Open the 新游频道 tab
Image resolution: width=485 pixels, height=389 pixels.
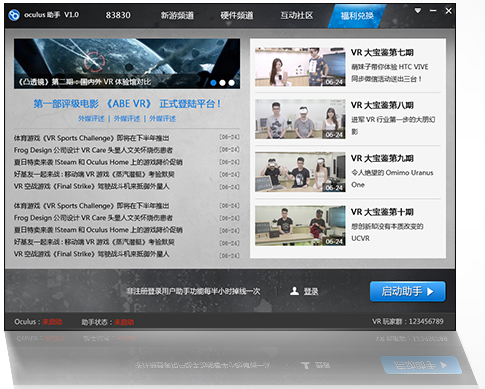point(177,15)
